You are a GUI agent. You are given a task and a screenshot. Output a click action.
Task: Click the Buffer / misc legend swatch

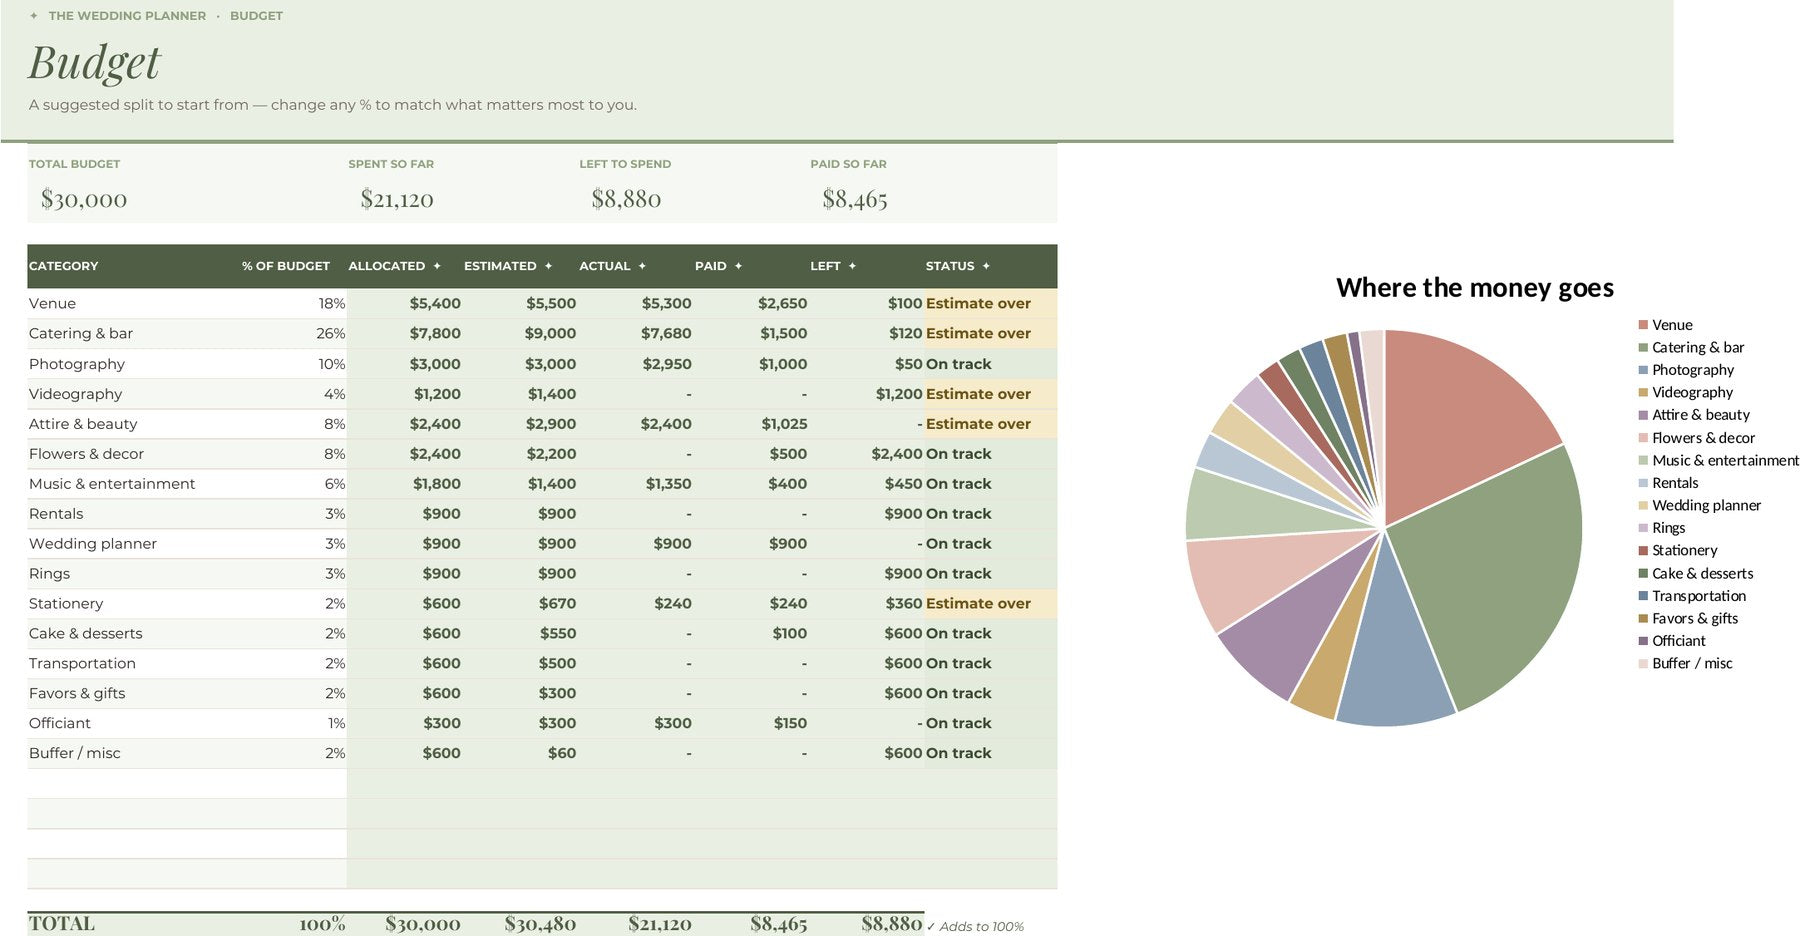pyautogui.click(x=1643, y=663)
